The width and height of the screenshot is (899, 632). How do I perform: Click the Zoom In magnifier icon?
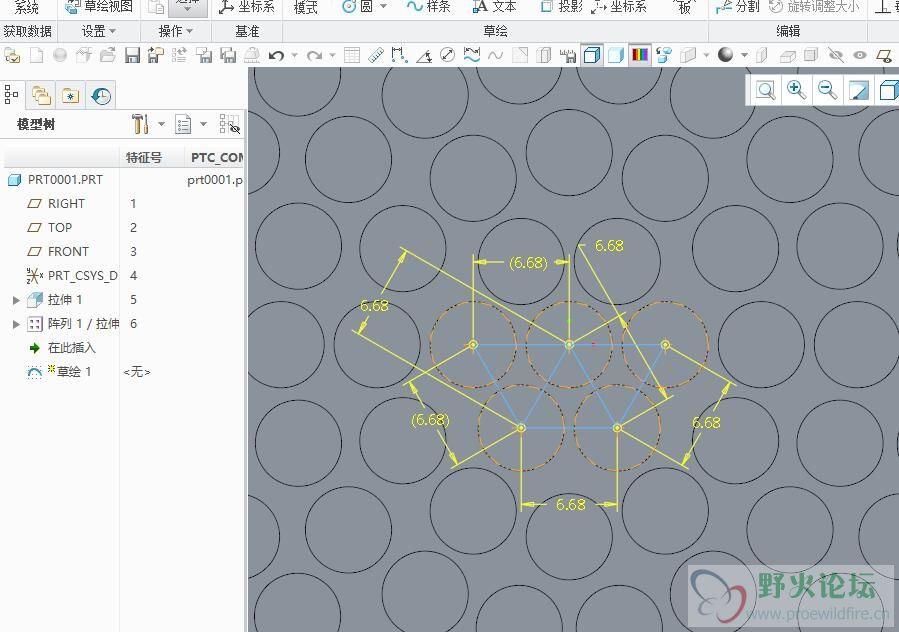click(796, 89)
